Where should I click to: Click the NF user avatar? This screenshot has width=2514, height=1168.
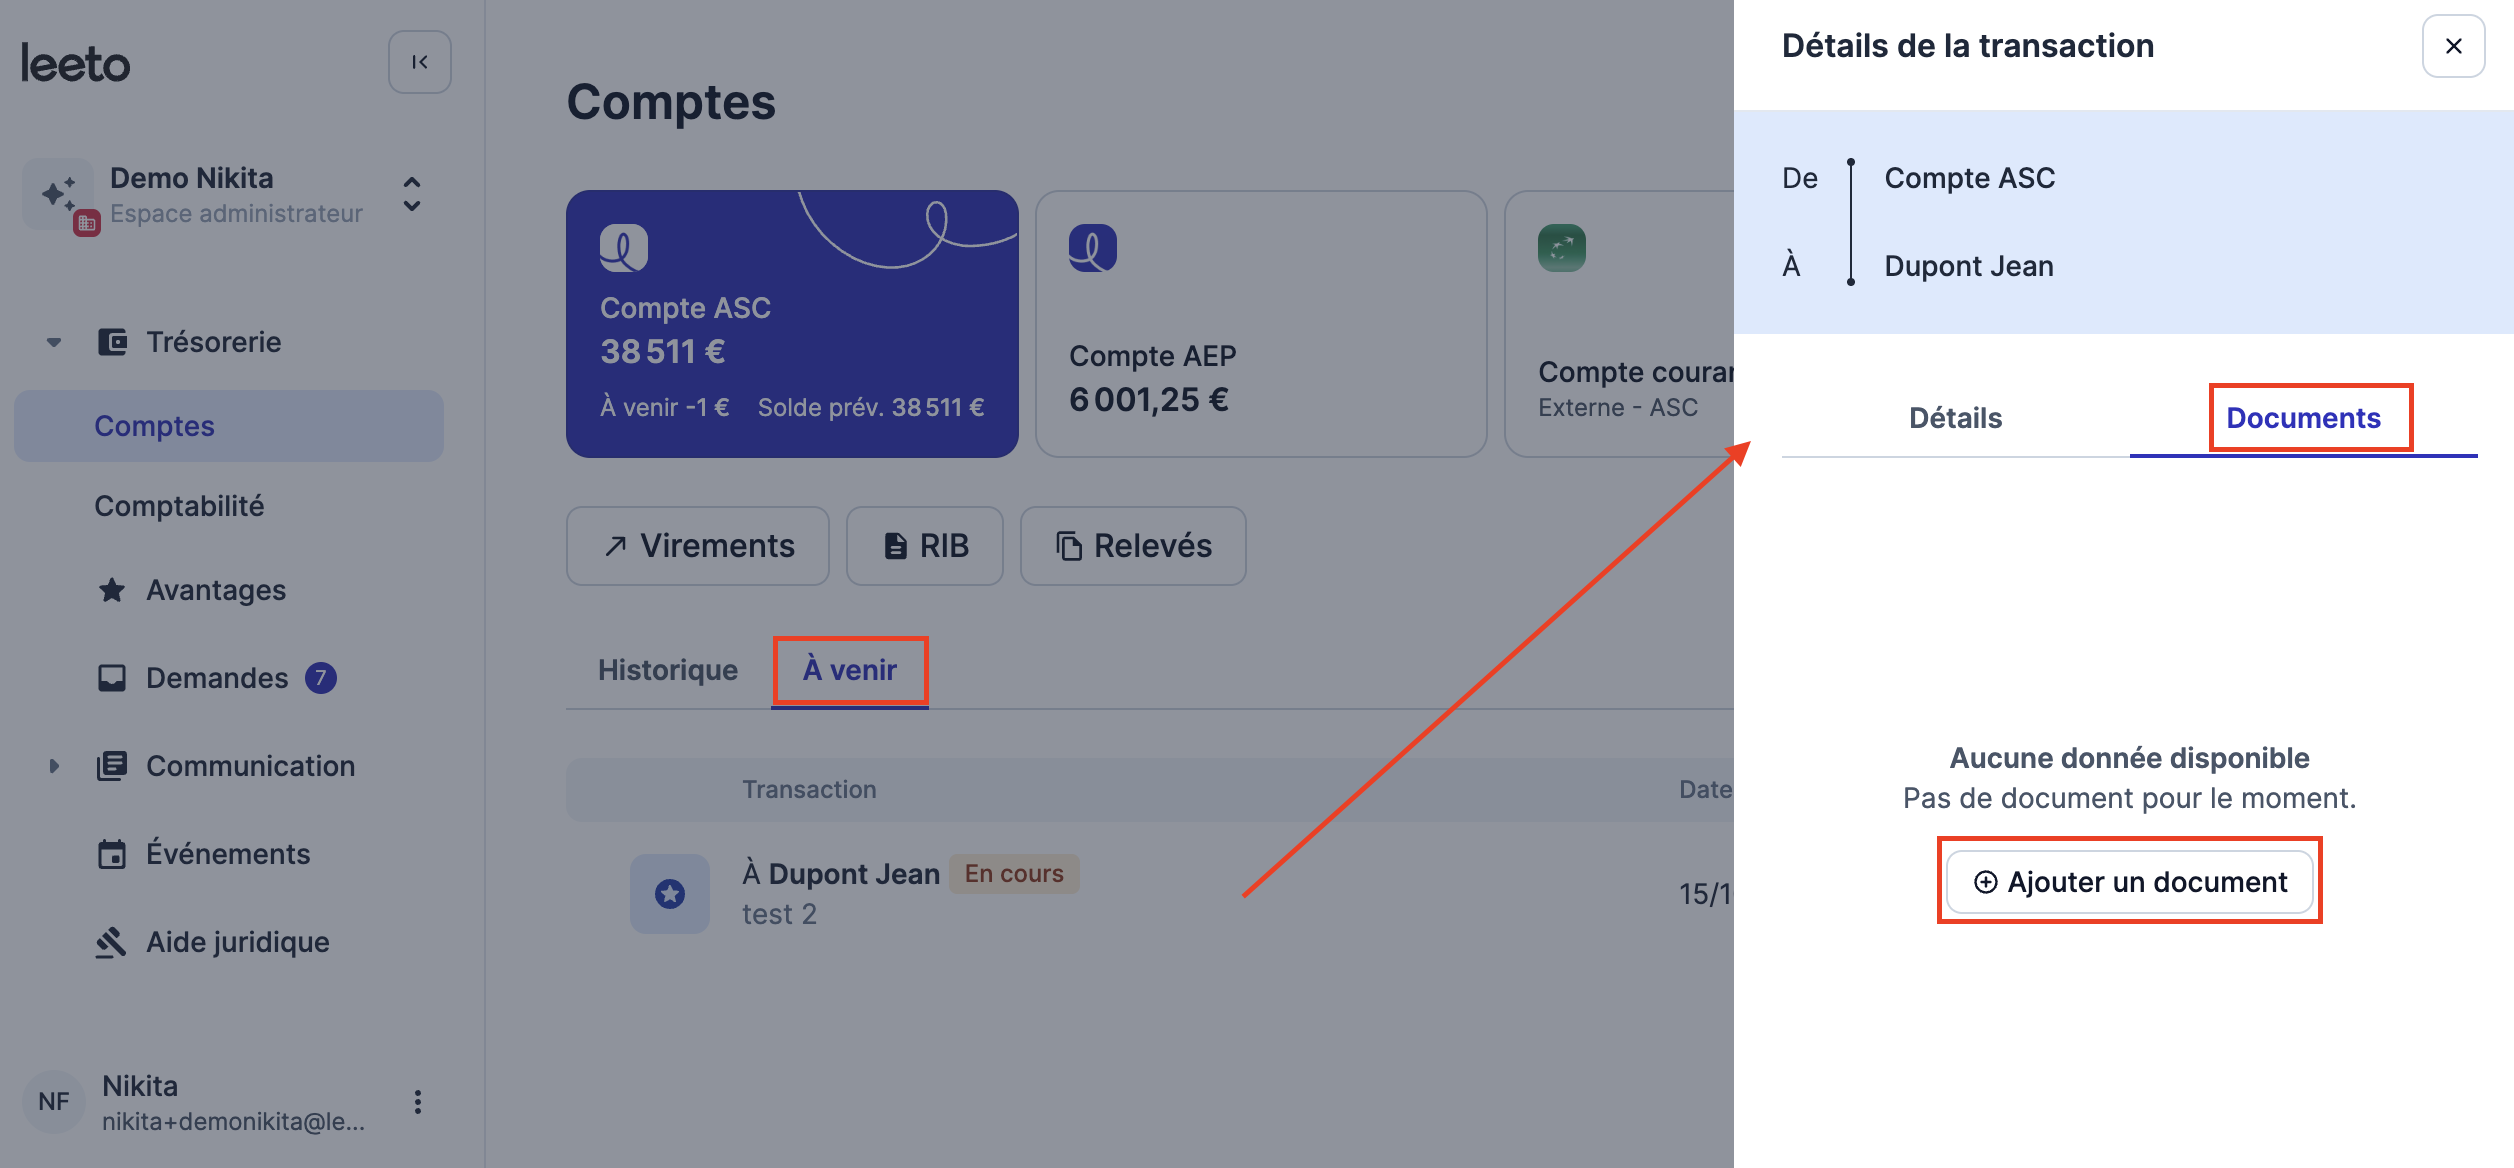click(54, 1102)
